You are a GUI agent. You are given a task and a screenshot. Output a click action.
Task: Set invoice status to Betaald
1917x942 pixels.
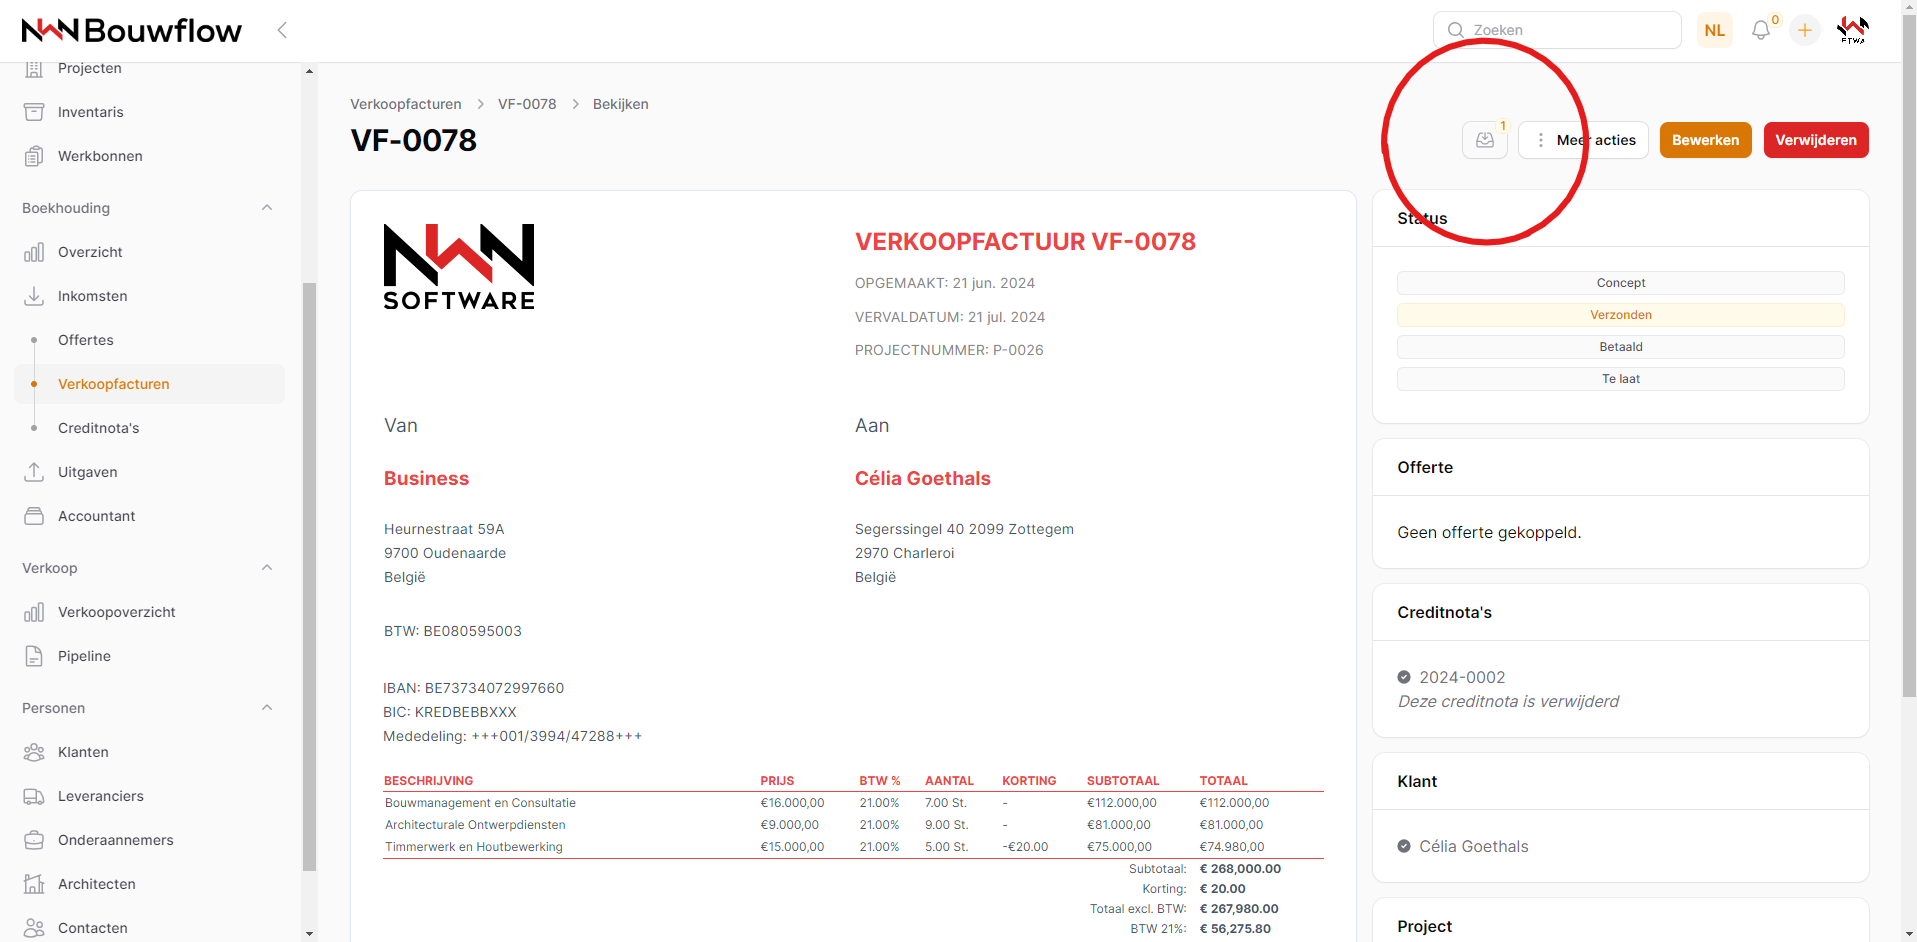(x=1620, y=347)
